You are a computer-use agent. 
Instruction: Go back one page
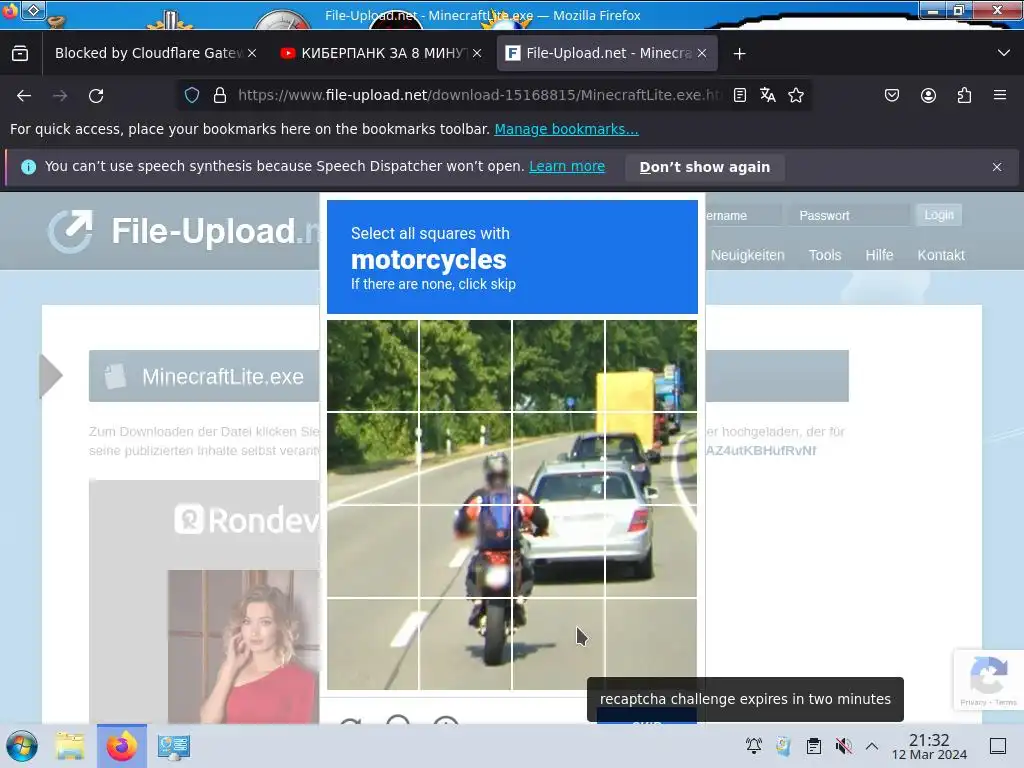coord(24,95)
